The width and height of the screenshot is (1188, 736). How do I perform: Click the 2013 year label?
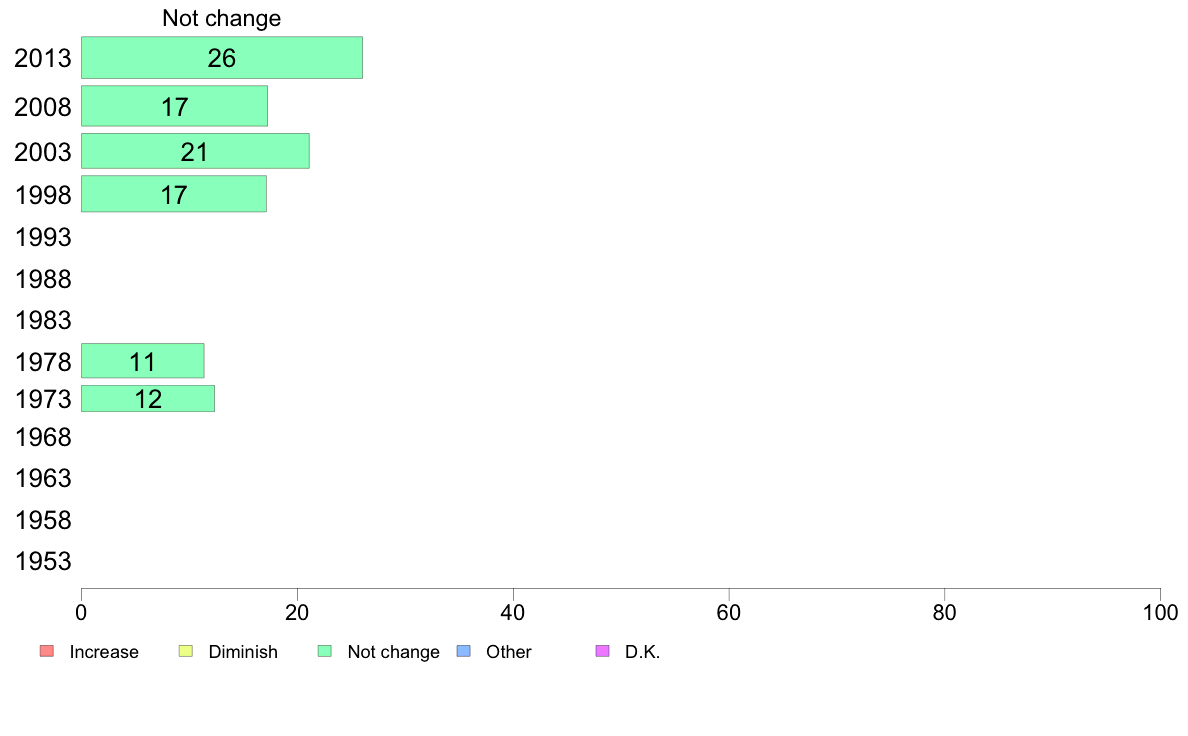(43, 58)
